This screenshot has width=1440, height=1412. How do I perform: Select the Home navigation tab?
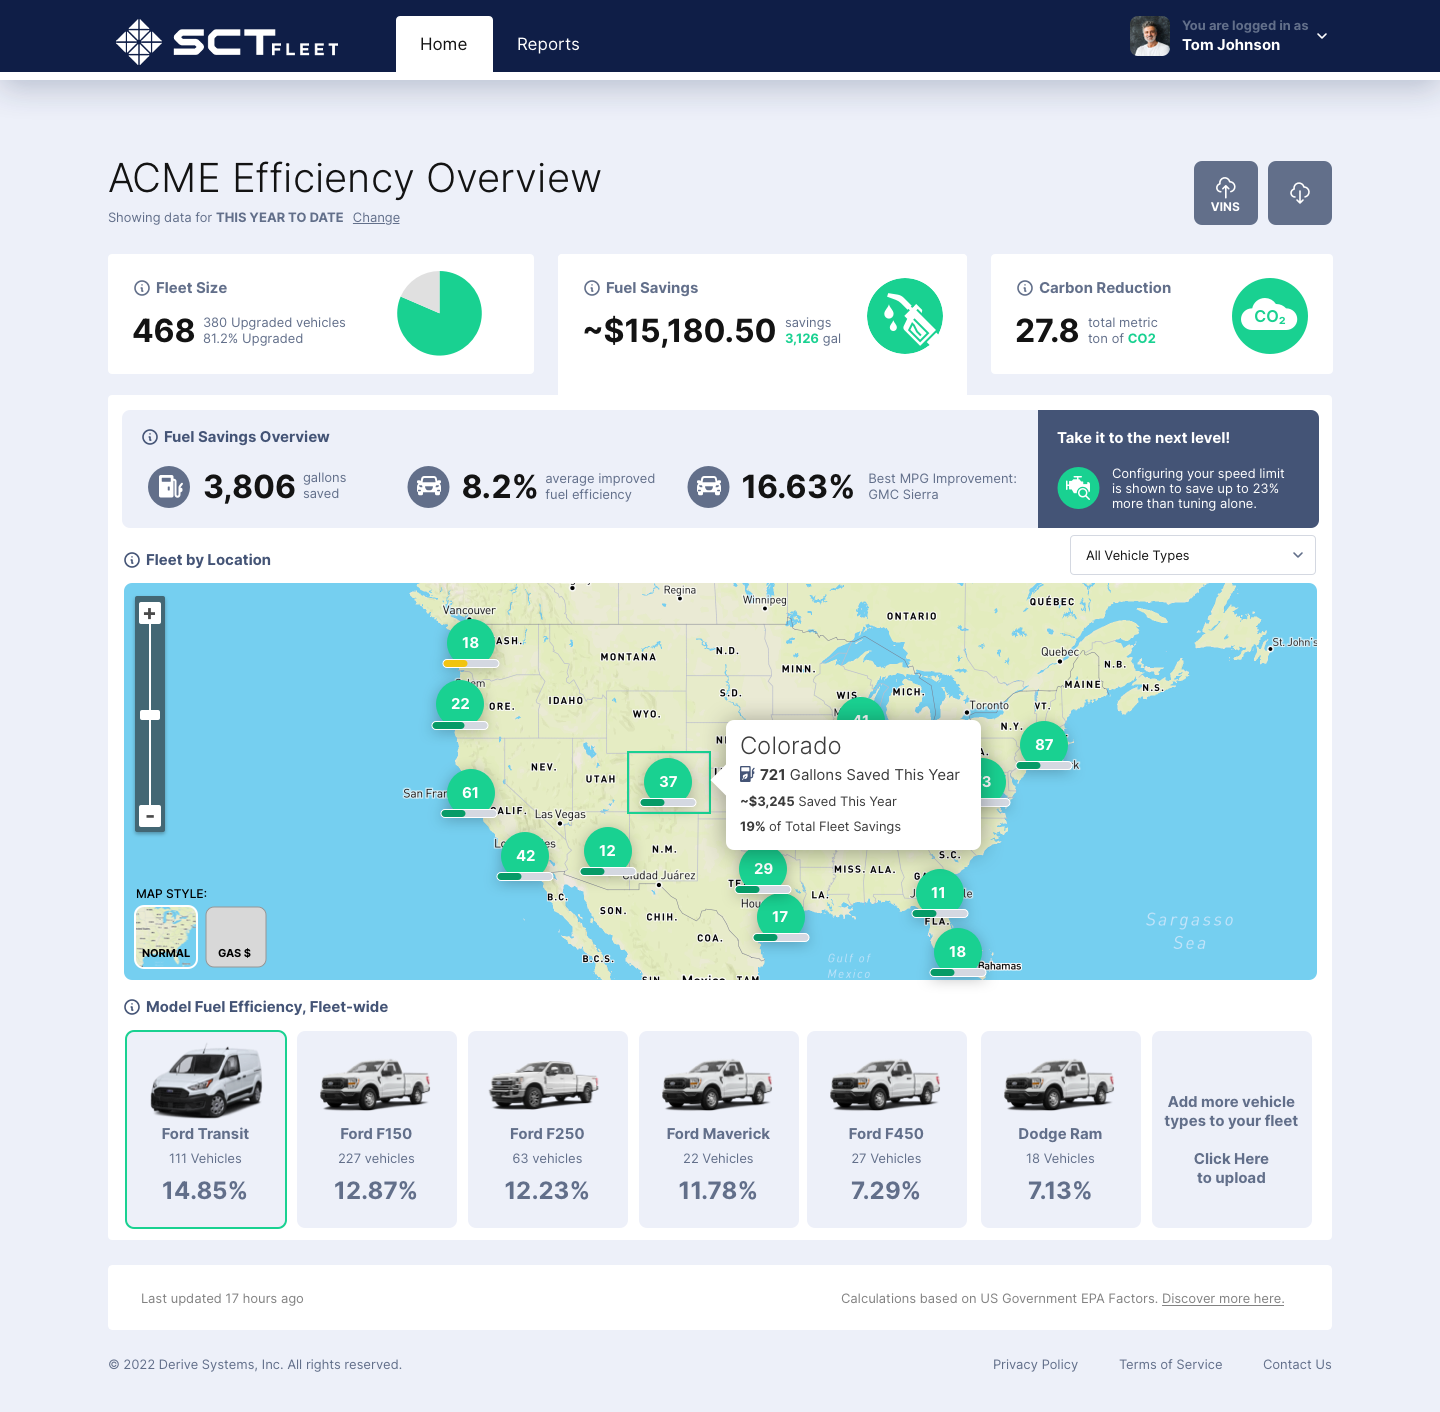(443, 44)
